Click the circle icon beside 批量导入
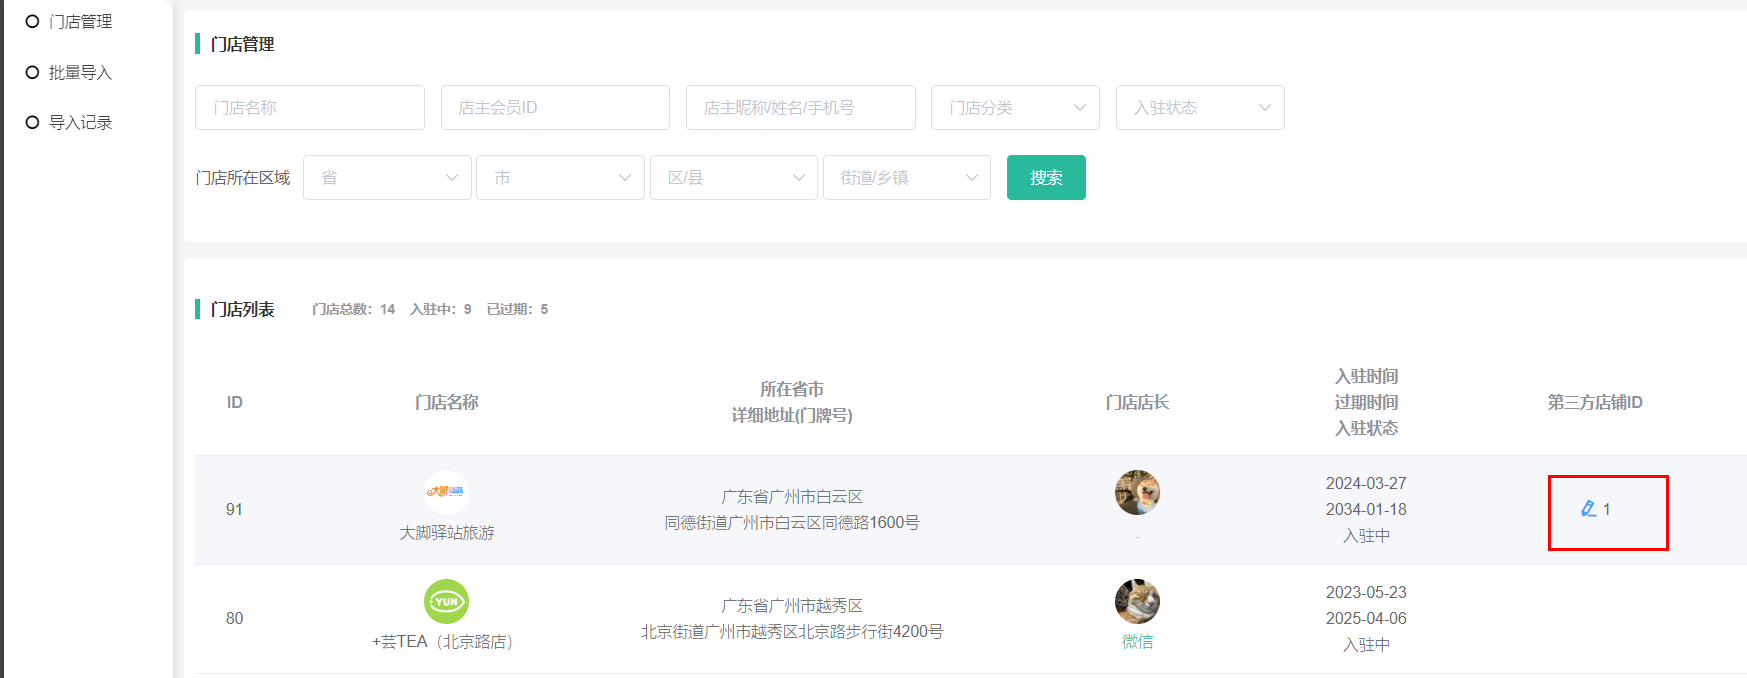Screen dimensions: 1747x678 click(32, 72)
